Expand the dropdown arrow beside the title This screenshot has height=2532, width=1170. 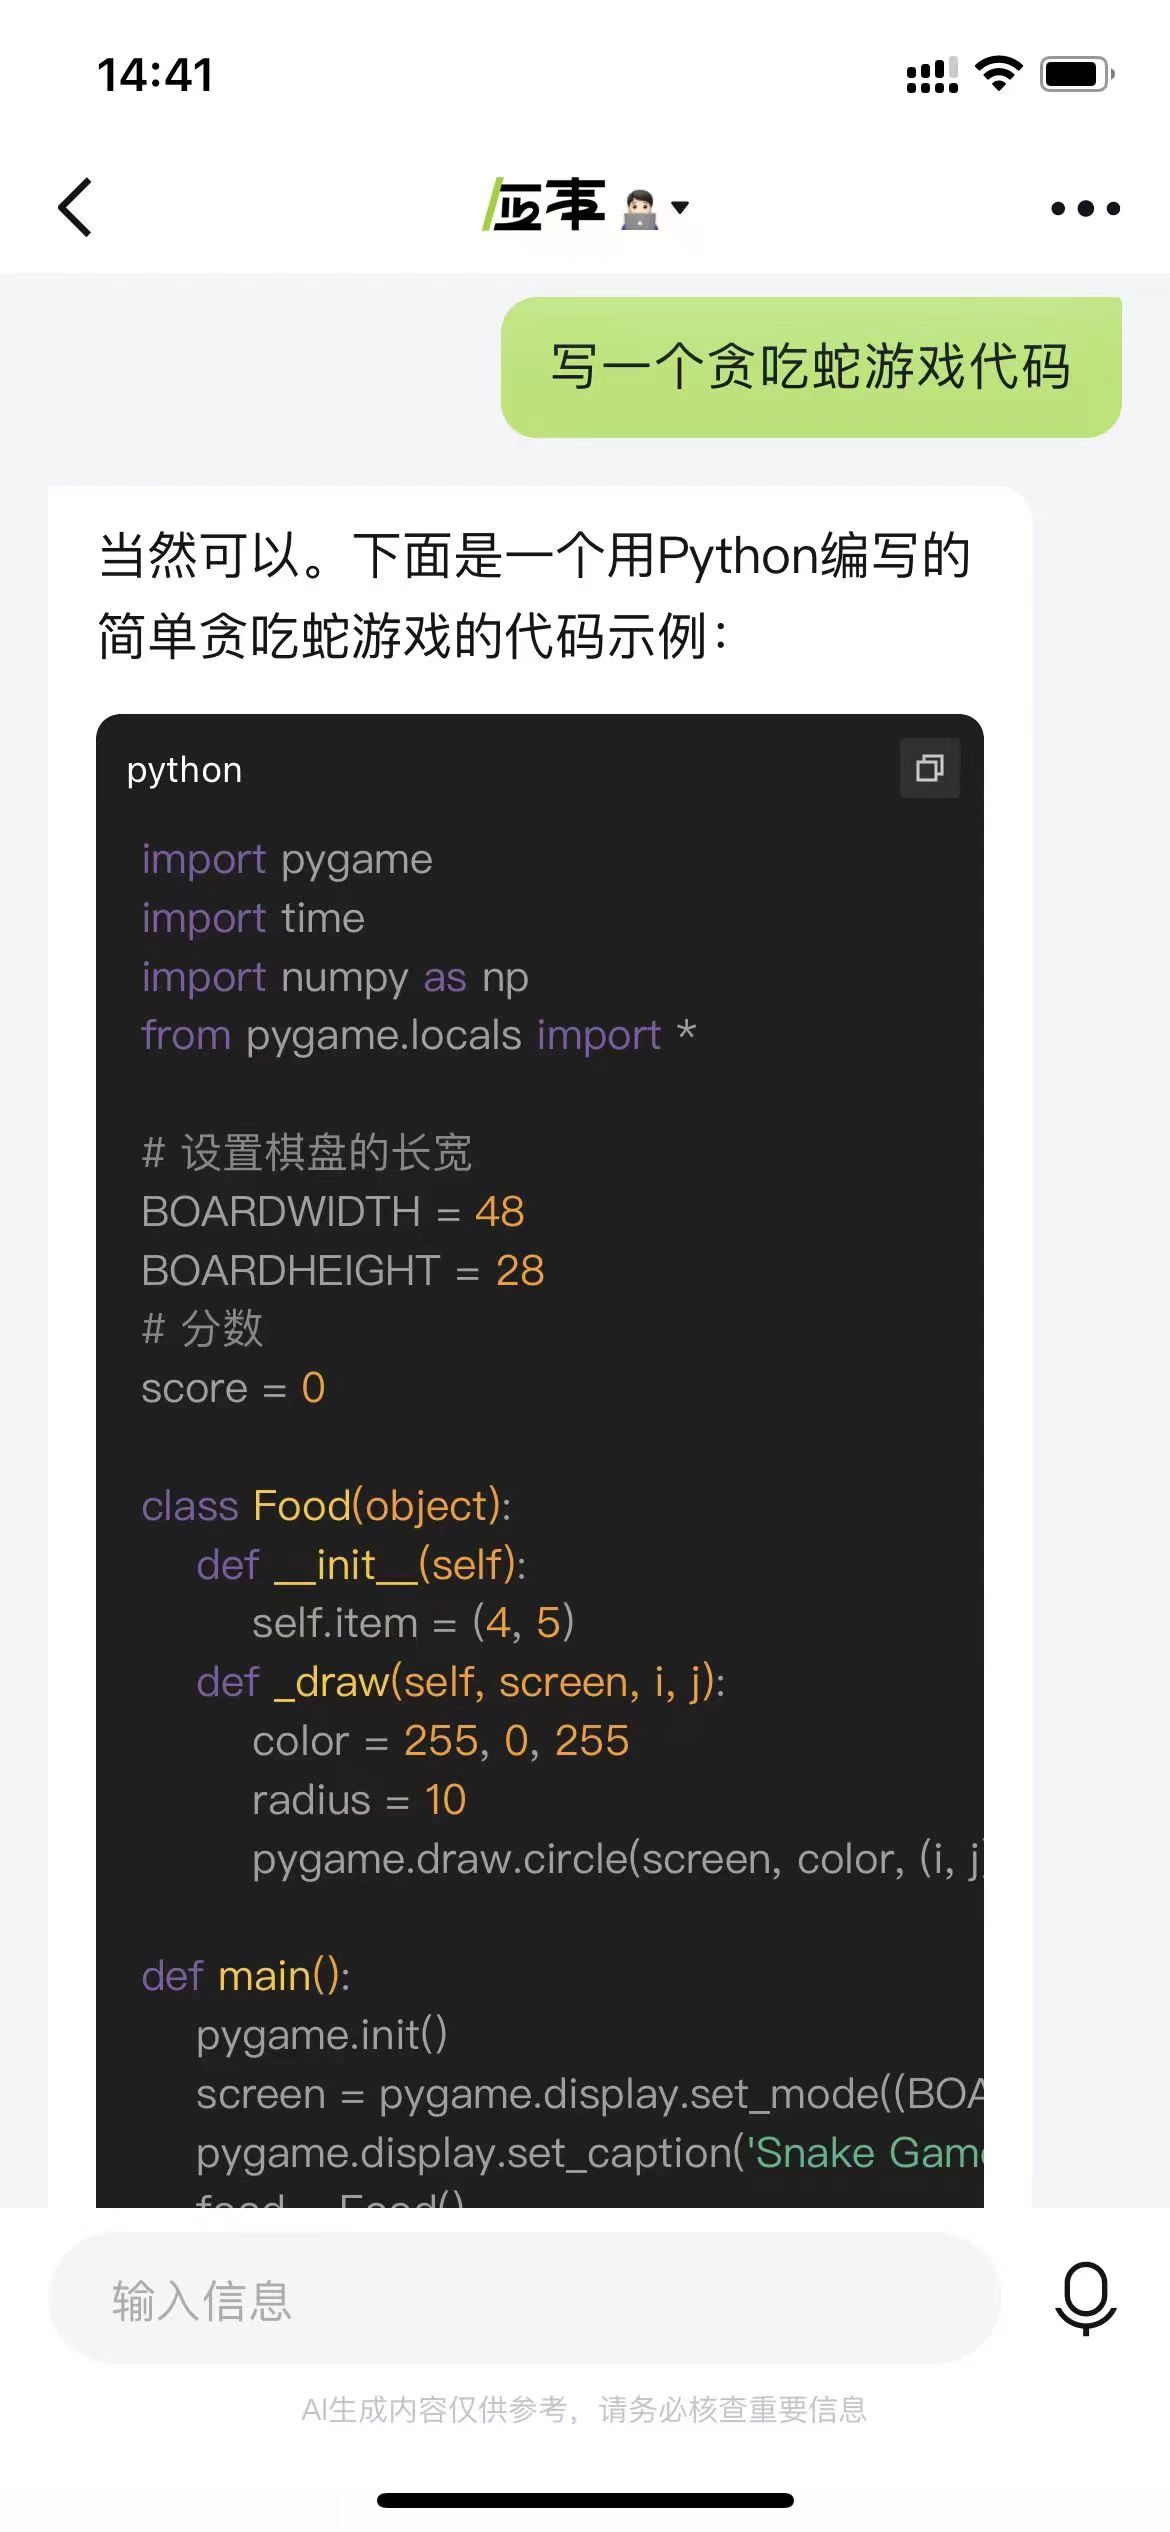681,208
